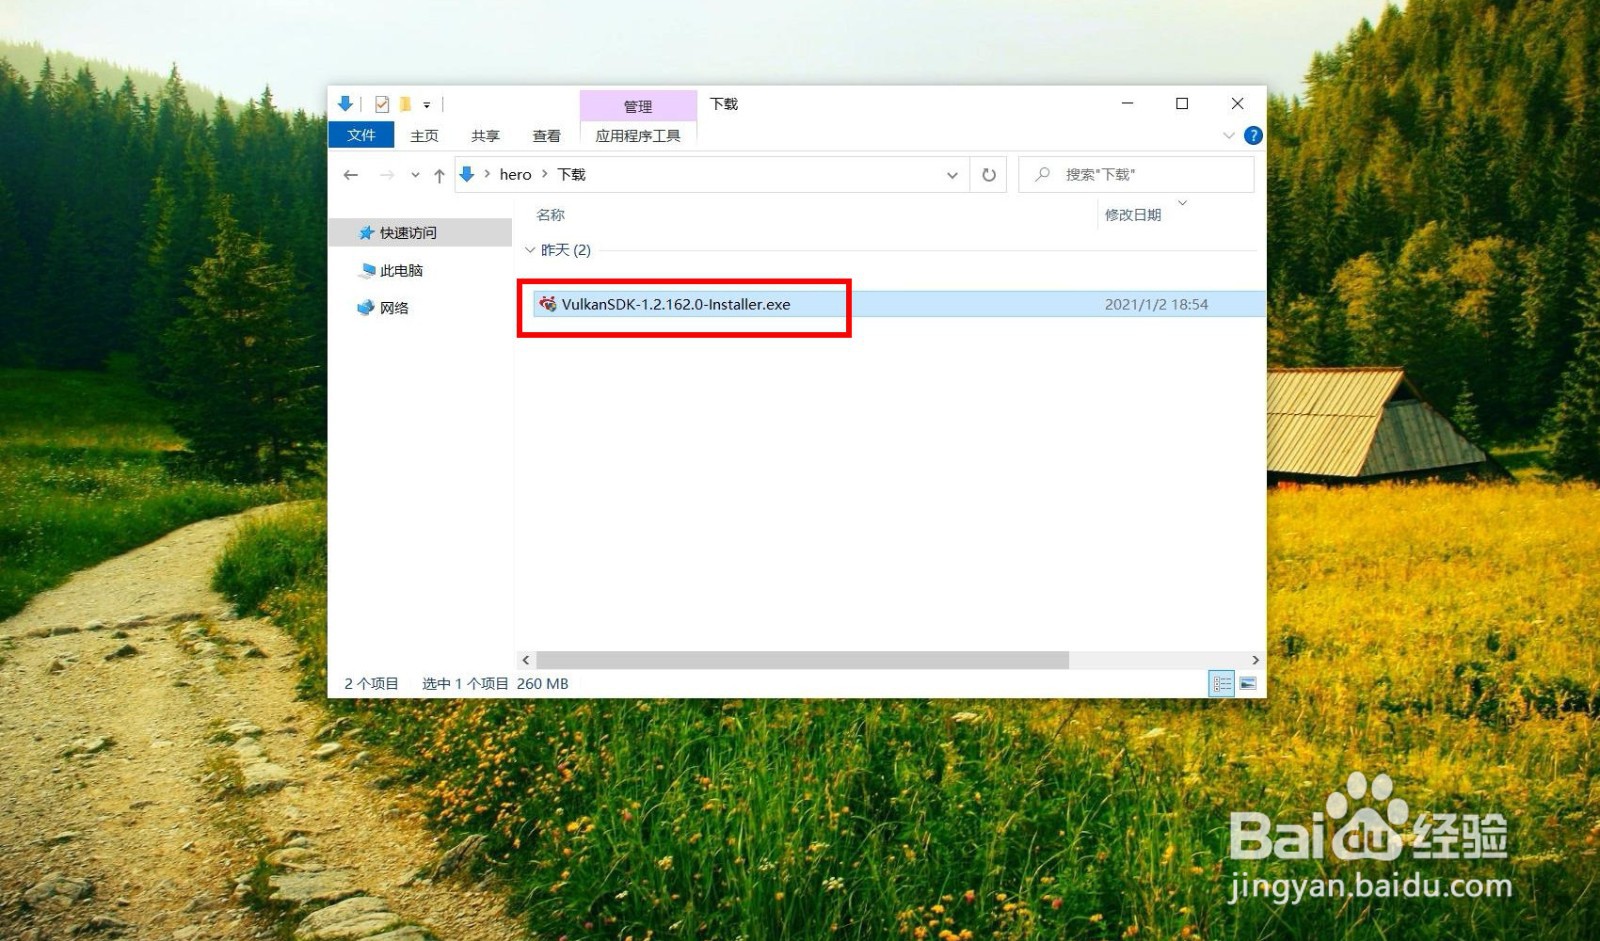Open Help with the blue question icon
This screenshot has width=1600, height=941.
(x=1253, y=135)
